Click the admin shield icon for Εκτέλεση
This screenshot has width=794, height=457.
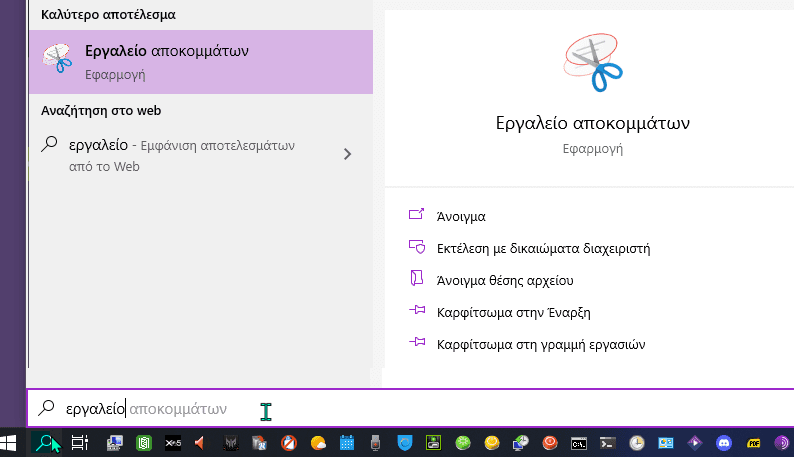[x=417, y=247]
